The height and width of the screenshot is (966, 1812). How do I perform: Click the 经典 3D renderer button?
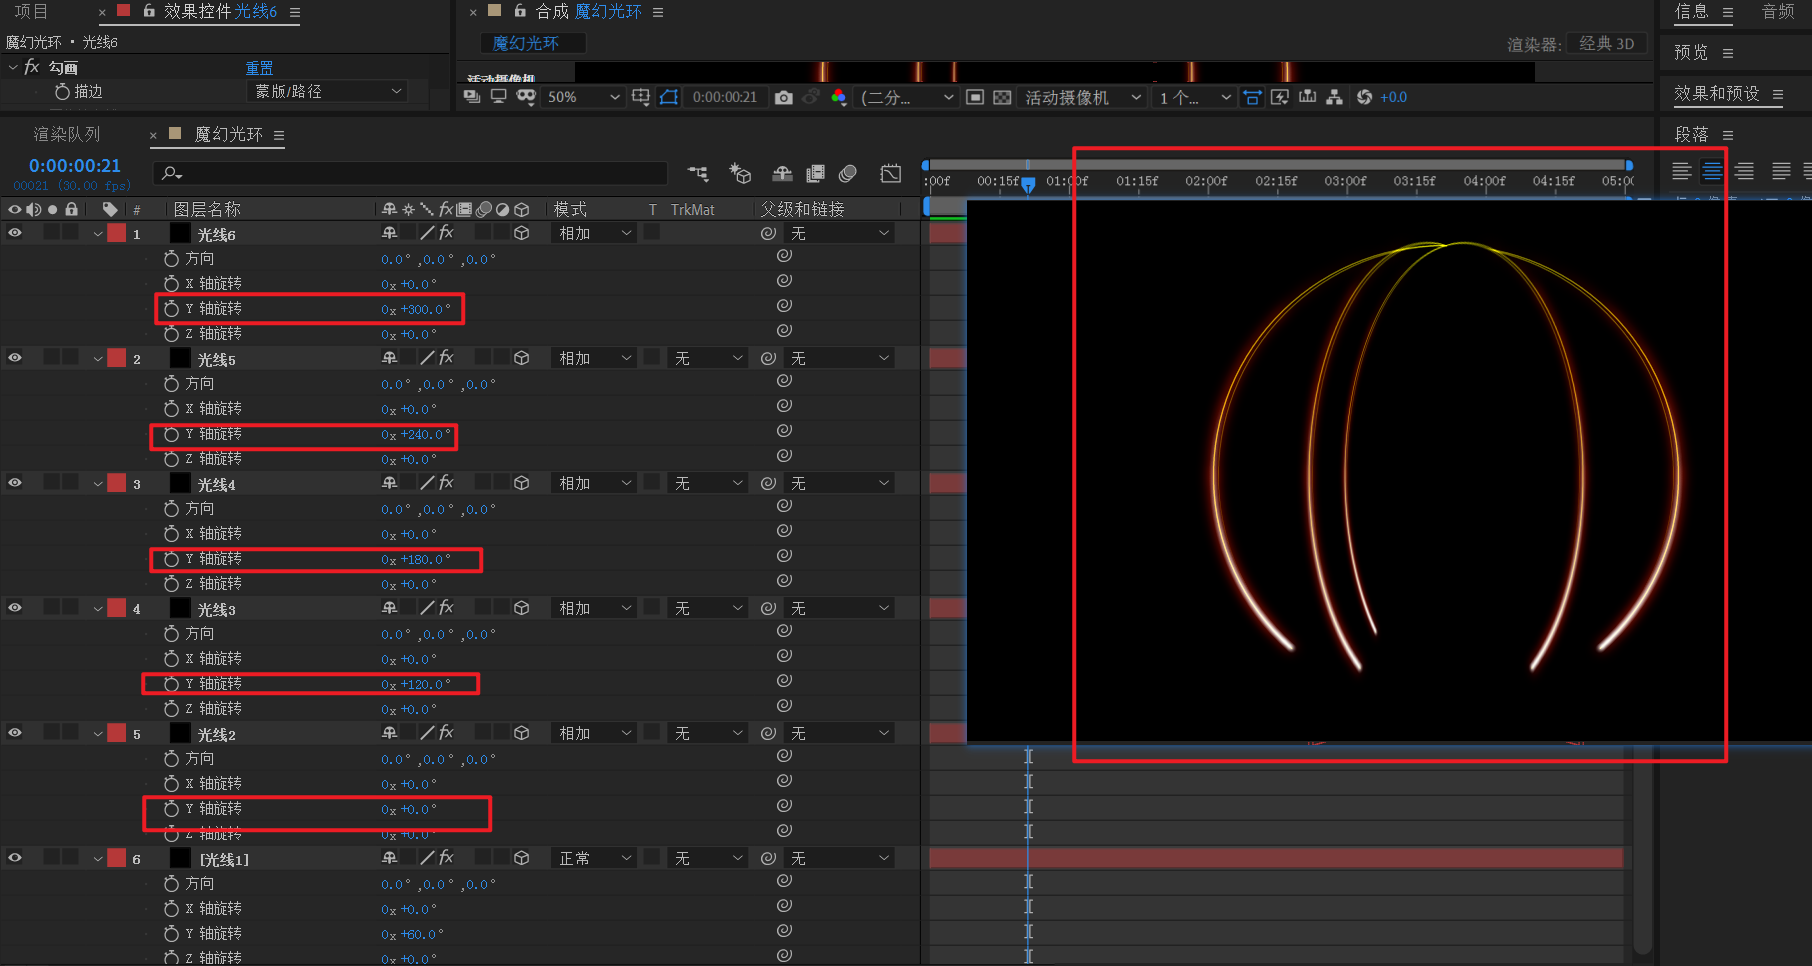pyautogui.click(x=1607, y=43)
